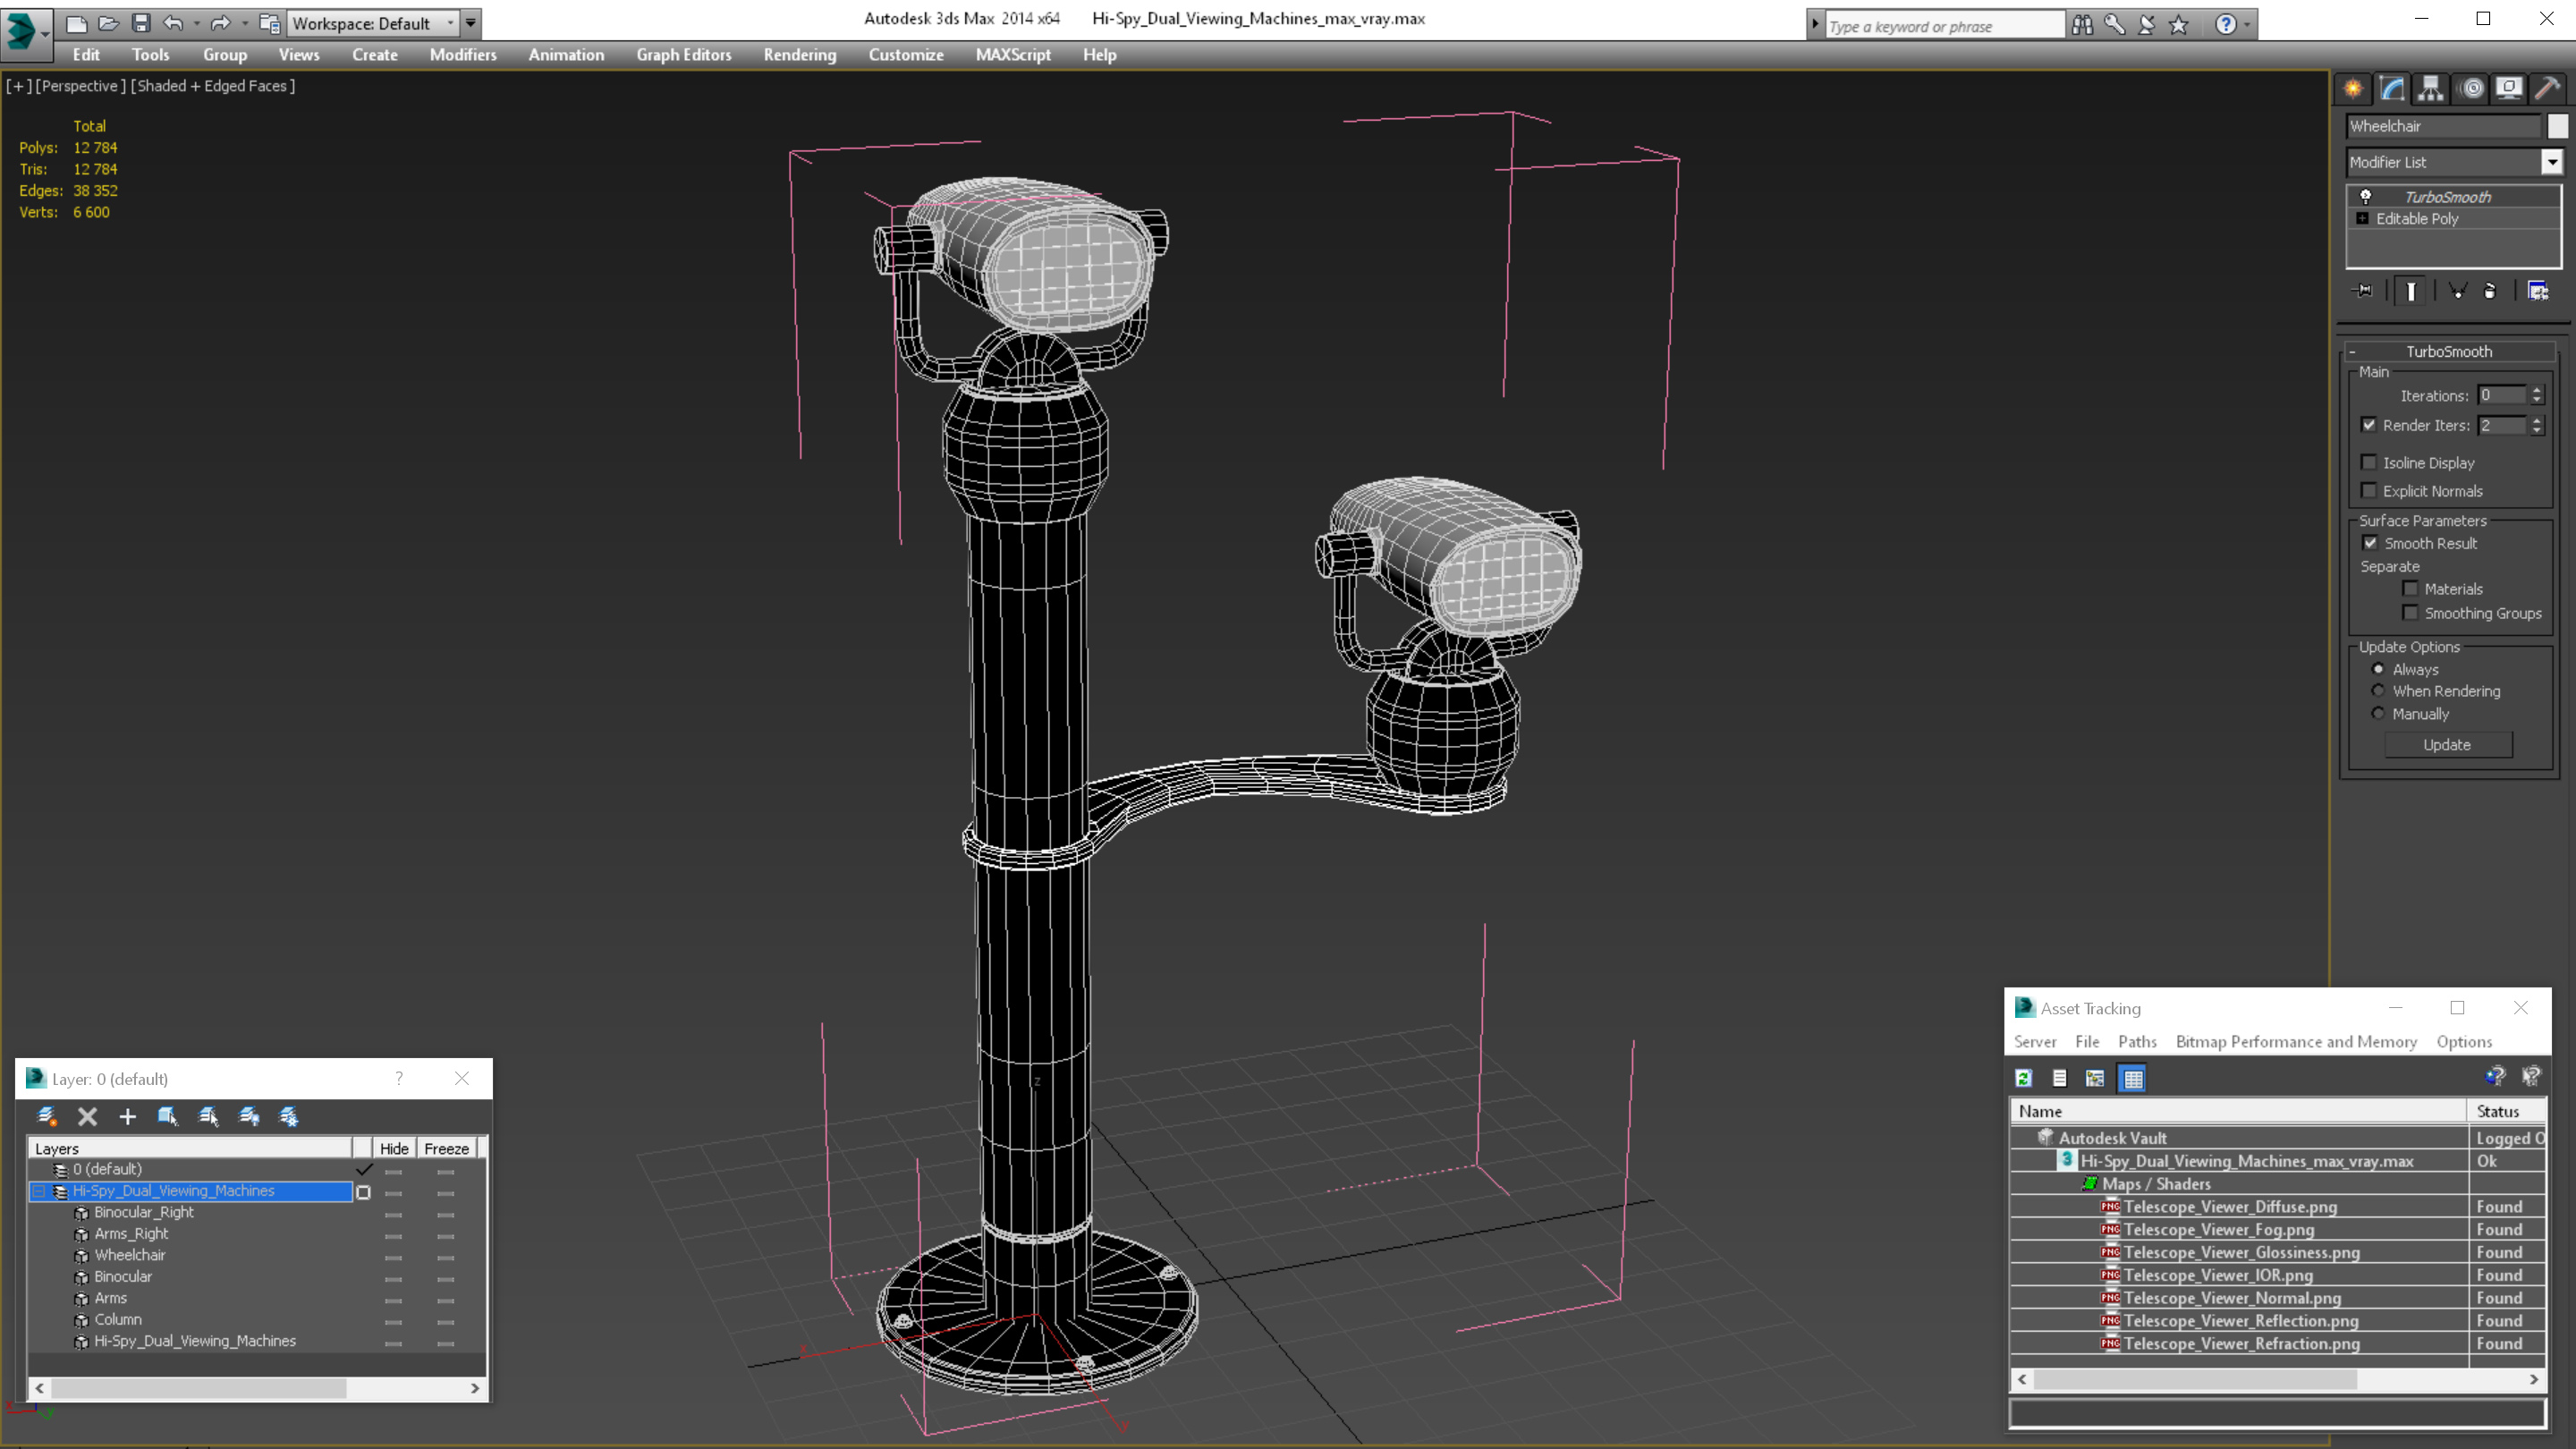Click the Shaded + Edged Faces label
Image resolution: width=2576 pixels, height=1449 pixels.
tap(215, 86)
